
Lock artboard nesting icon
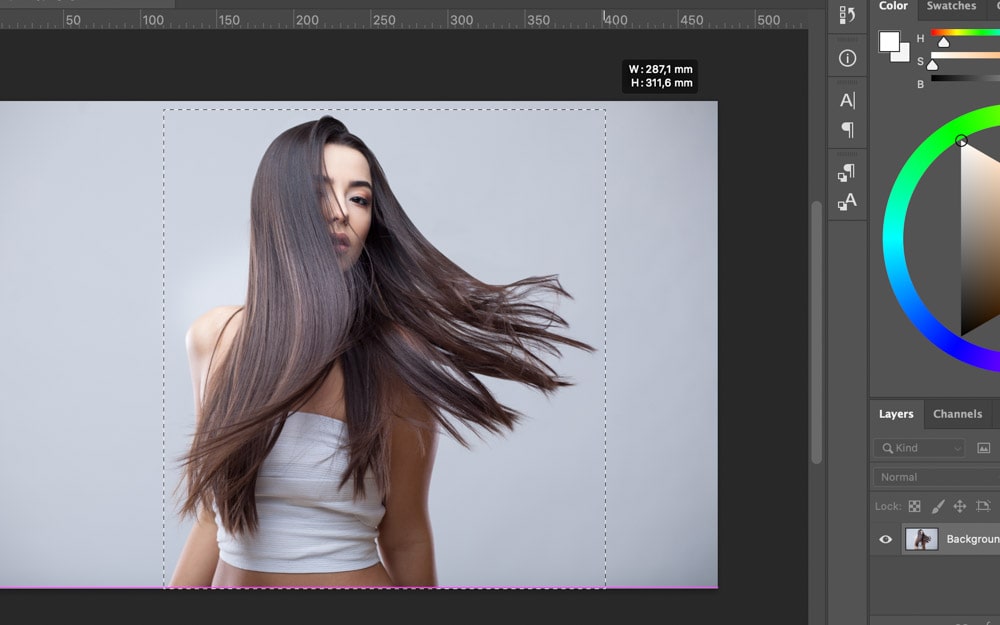(983, 506)
